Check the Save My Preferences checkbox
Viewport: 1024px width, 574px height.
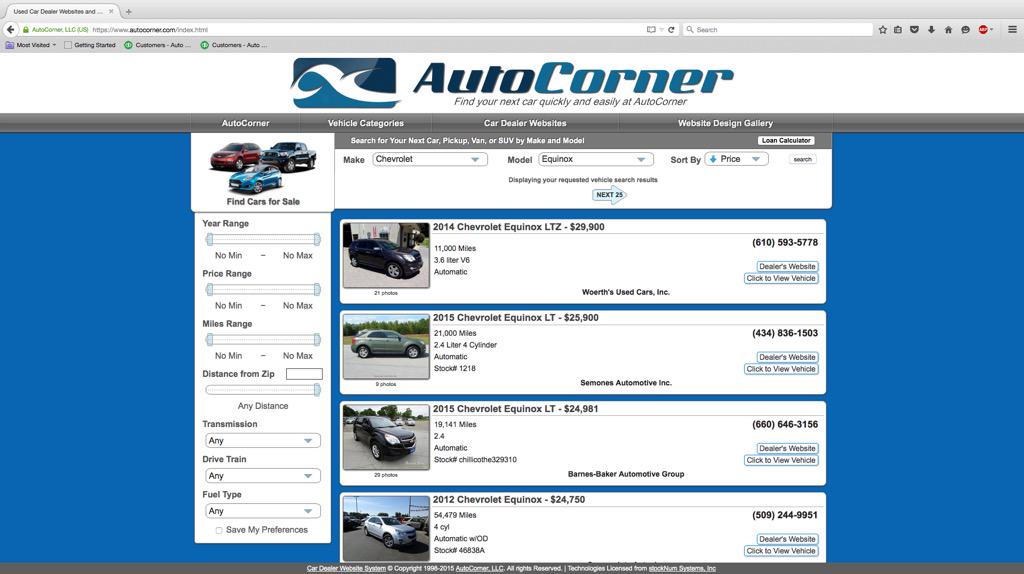pyautogui.click(x=219, y=530)
